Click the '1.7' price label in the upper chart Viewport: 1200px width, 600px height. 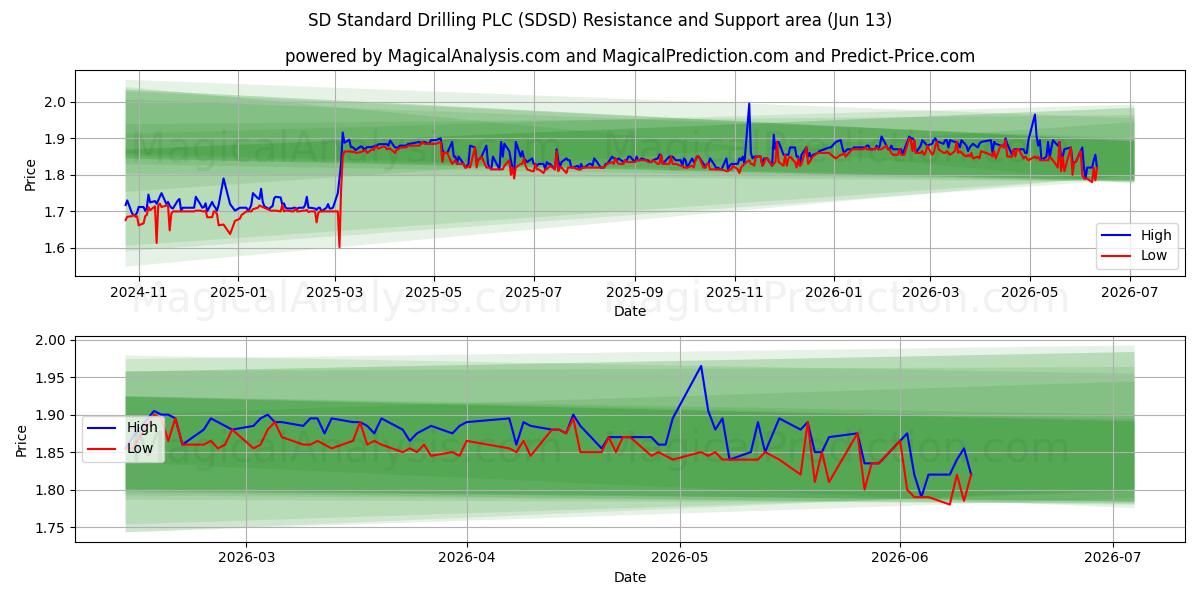tap(56, 212)
